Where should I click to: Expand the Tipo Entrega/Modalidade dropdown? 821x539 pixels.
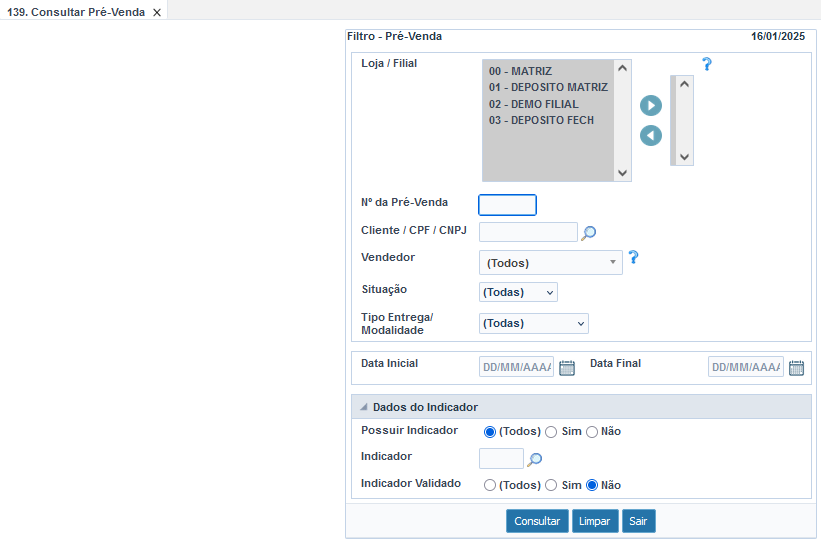tap(534, 324)
